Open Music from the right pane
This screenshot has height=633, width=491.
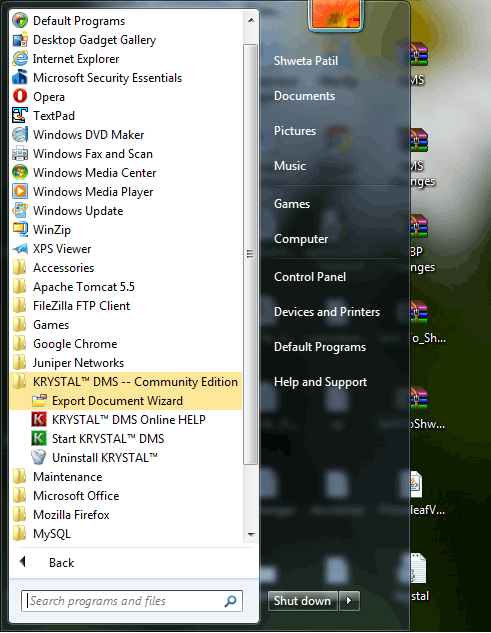coord(290,166)
